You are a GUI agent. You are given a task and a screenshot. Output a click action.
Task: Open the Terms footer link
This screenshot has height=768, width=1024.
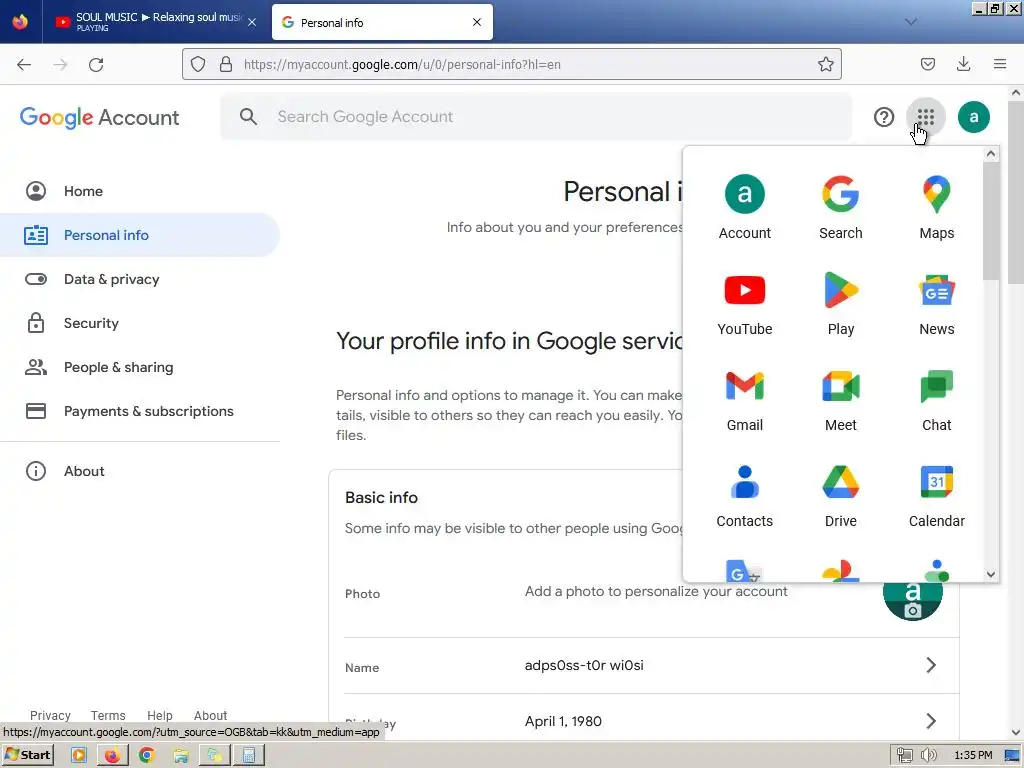108,715
